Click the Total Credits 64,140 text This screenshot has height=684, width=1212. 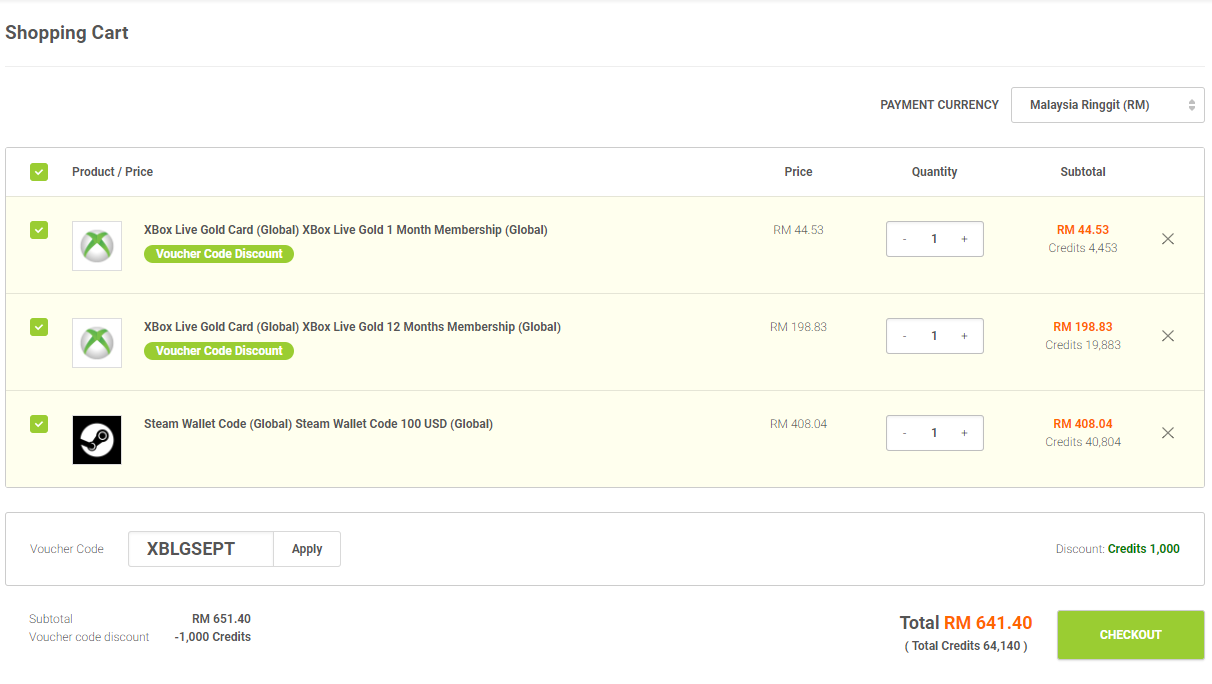pos(966,646)
